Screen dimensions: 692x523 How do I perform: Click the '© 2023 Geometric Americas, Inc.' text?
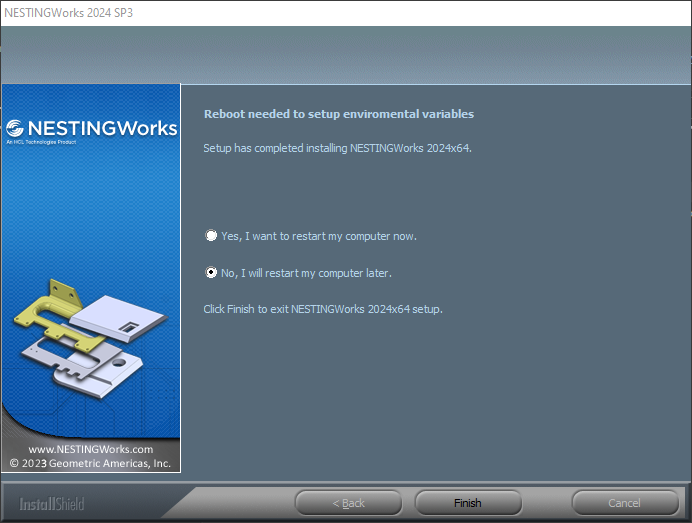pyautogui.click(x=90, y=463)
